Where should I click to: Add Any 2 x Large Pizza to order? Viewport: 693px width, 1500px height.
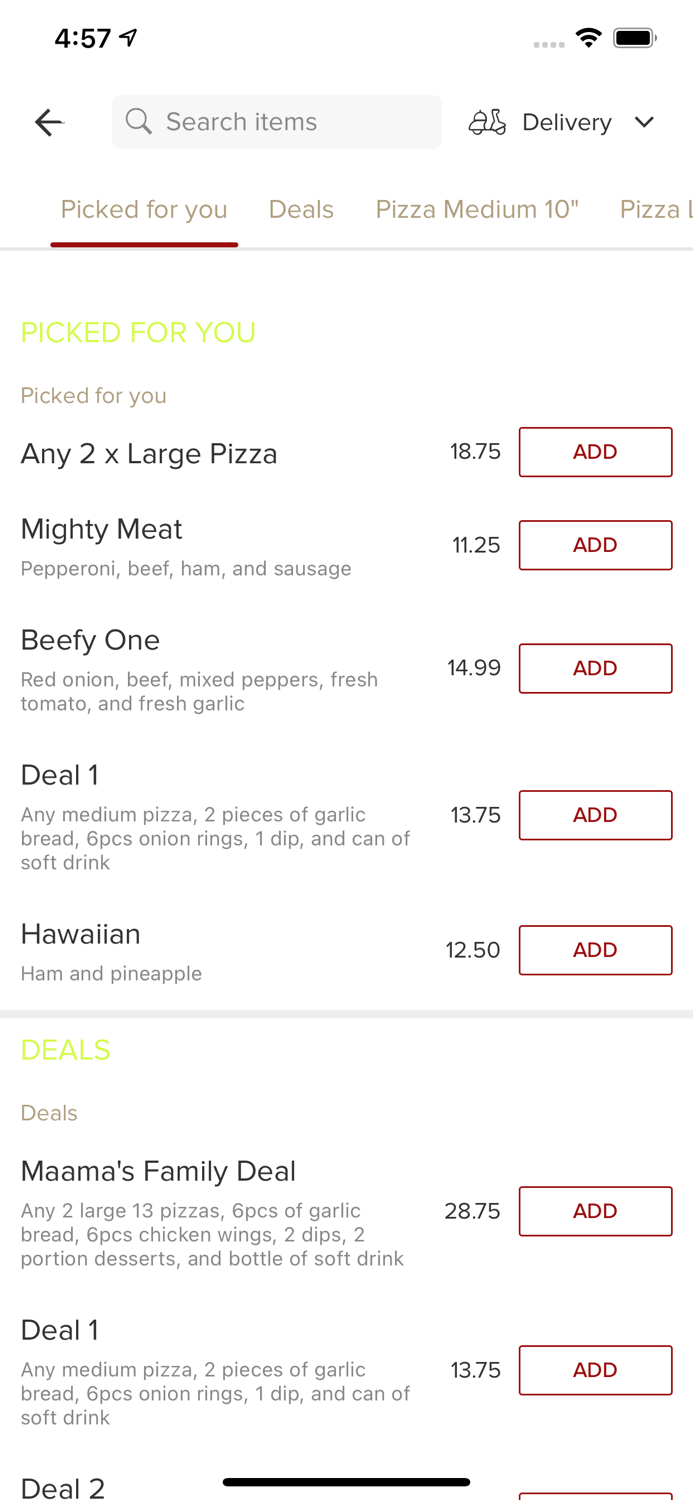point(595,451)
